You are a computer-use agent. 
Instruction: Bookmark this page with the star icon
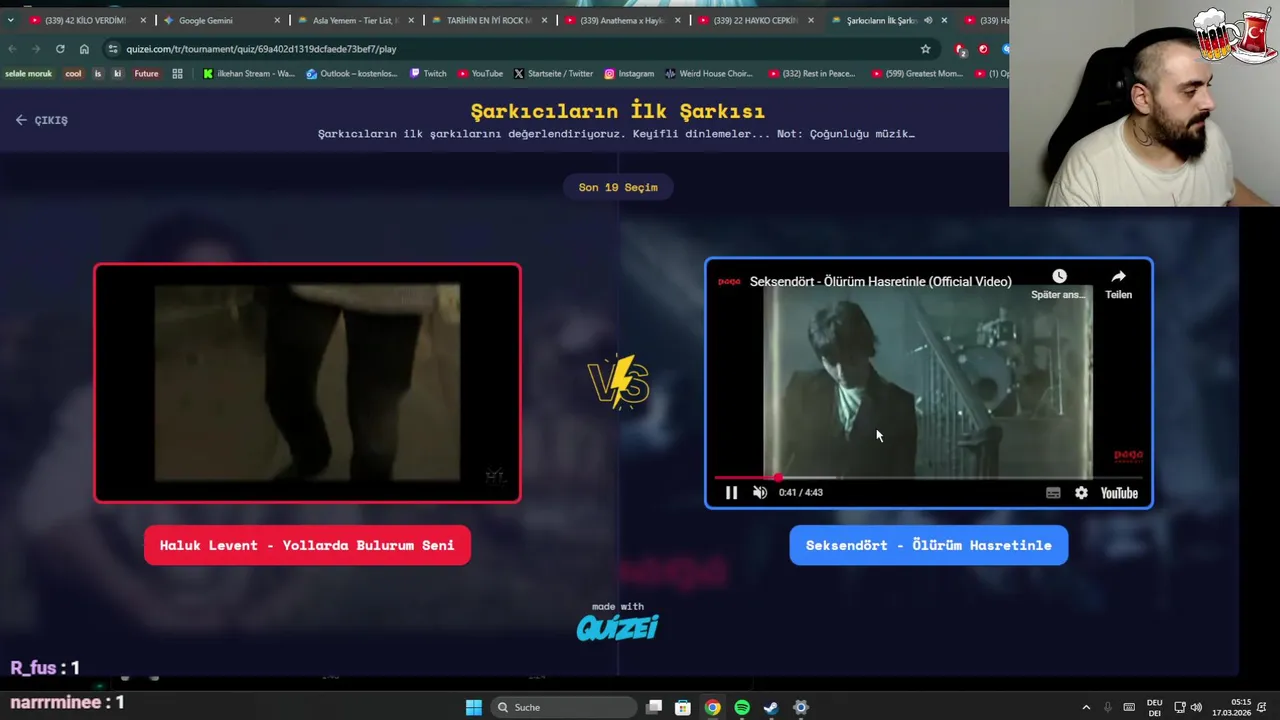click(x=925, y=48)
